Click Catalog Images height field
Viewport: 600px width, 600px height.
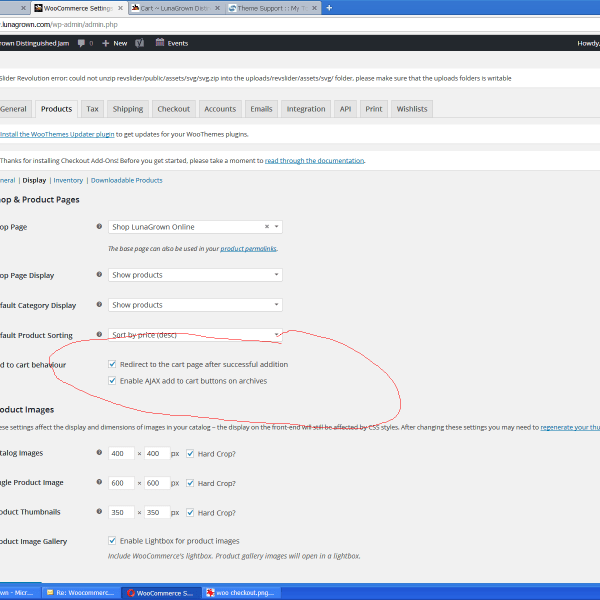point(157,453)
